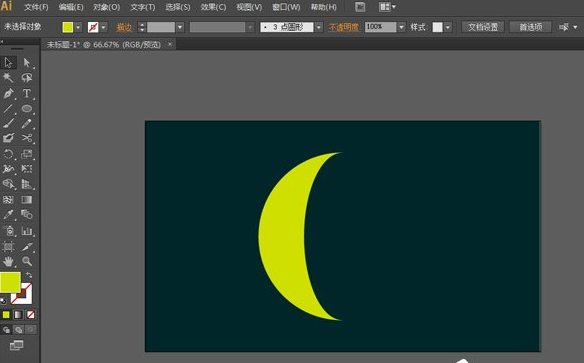
Task: Select the Scissors tool
Action: 26,138
